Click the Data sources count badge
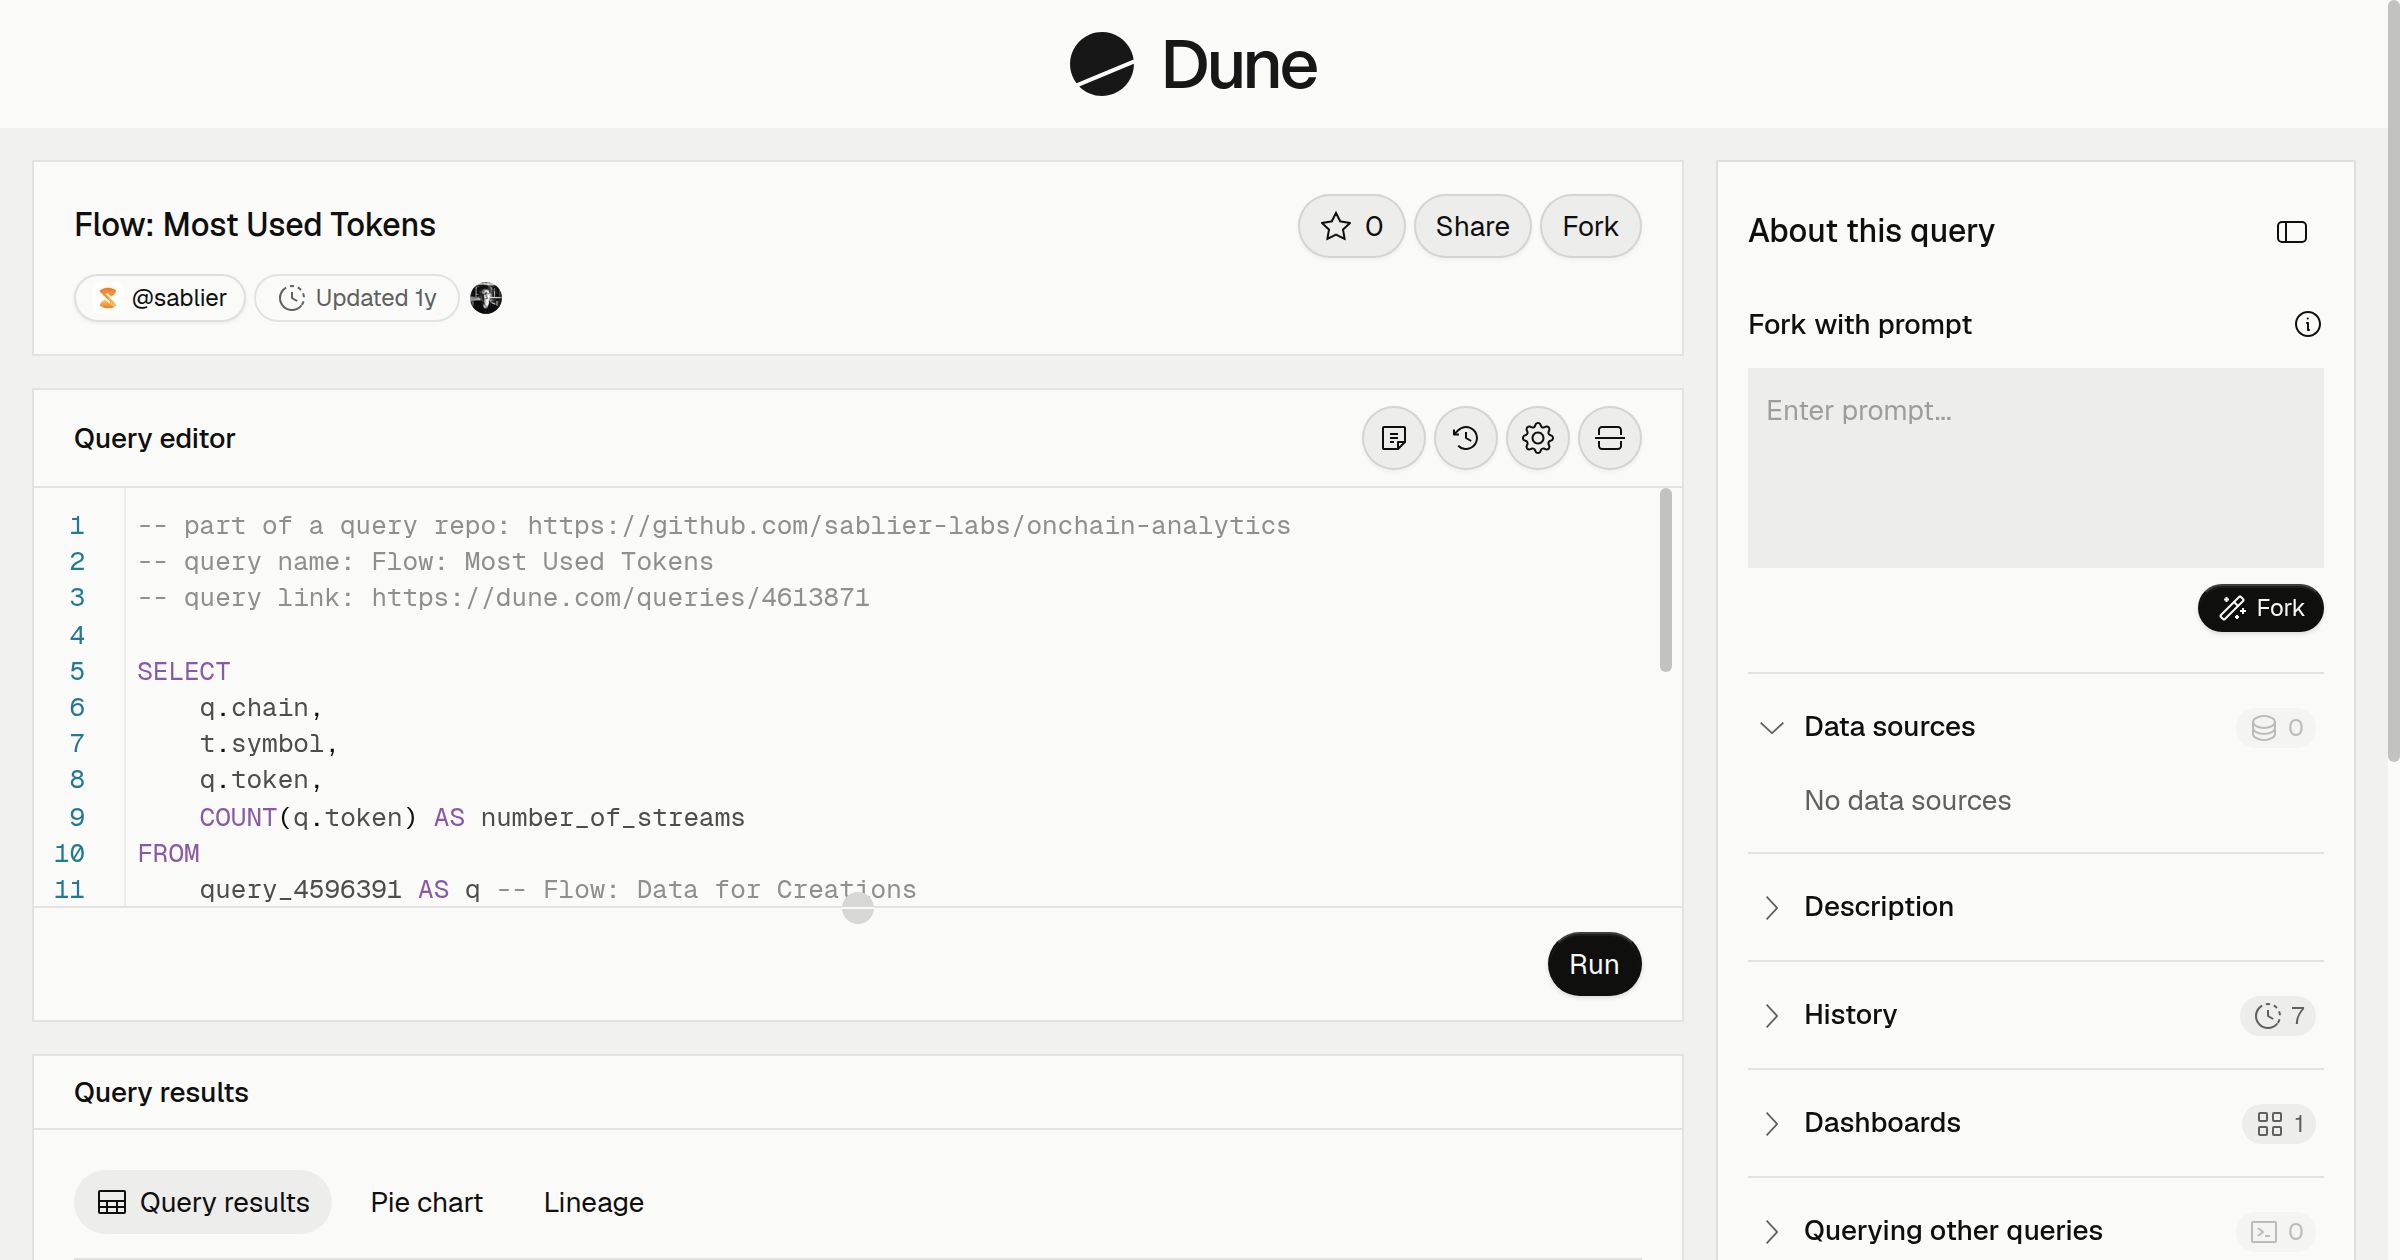 2277,727
